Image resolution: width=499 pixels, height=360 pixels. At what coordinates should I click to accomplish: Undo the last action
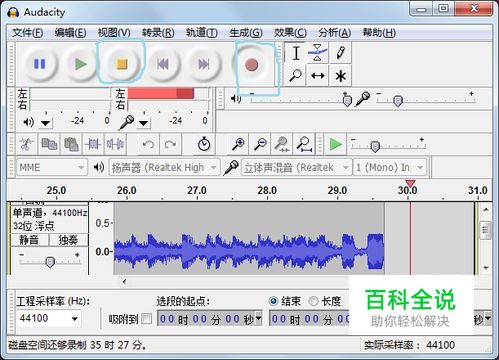click(x=148, y=145)
